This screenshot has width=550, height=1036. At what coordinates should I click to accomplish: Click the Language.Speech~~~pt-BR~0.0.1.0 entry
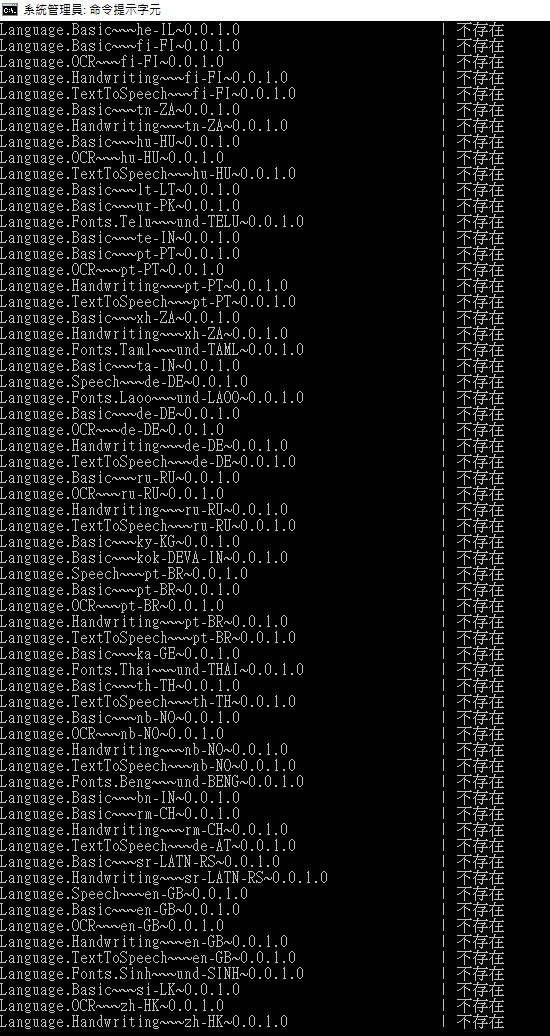coord(124,574)
